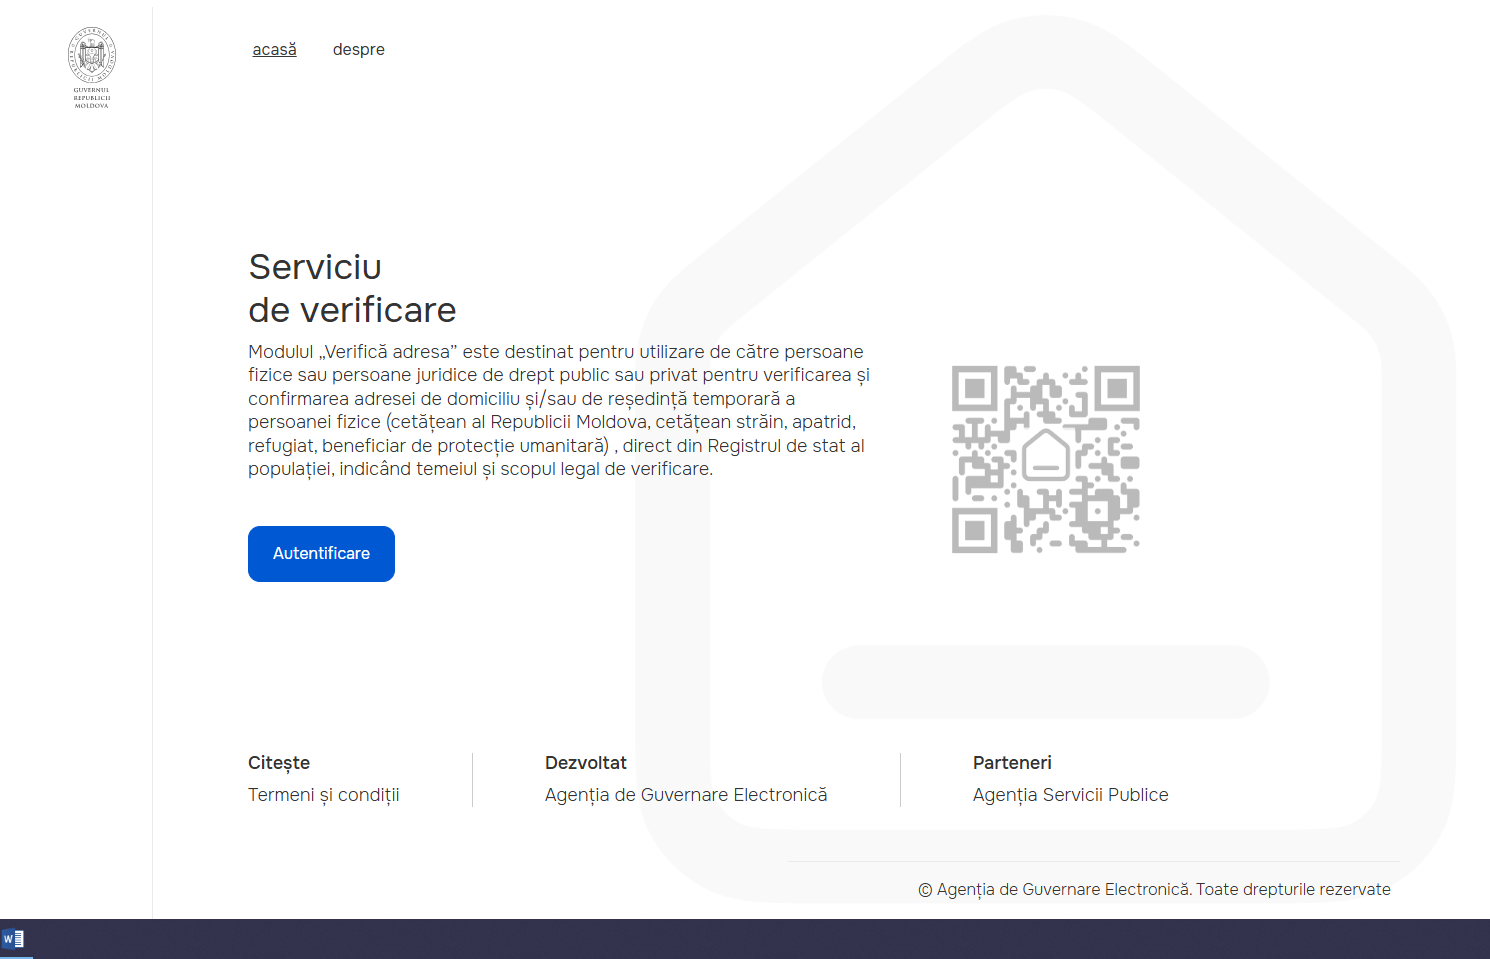This screenshot has height=959, width=1490.
Task: Open the Agenția Servicii Publice link
Action: click(x=1071, y=795)
